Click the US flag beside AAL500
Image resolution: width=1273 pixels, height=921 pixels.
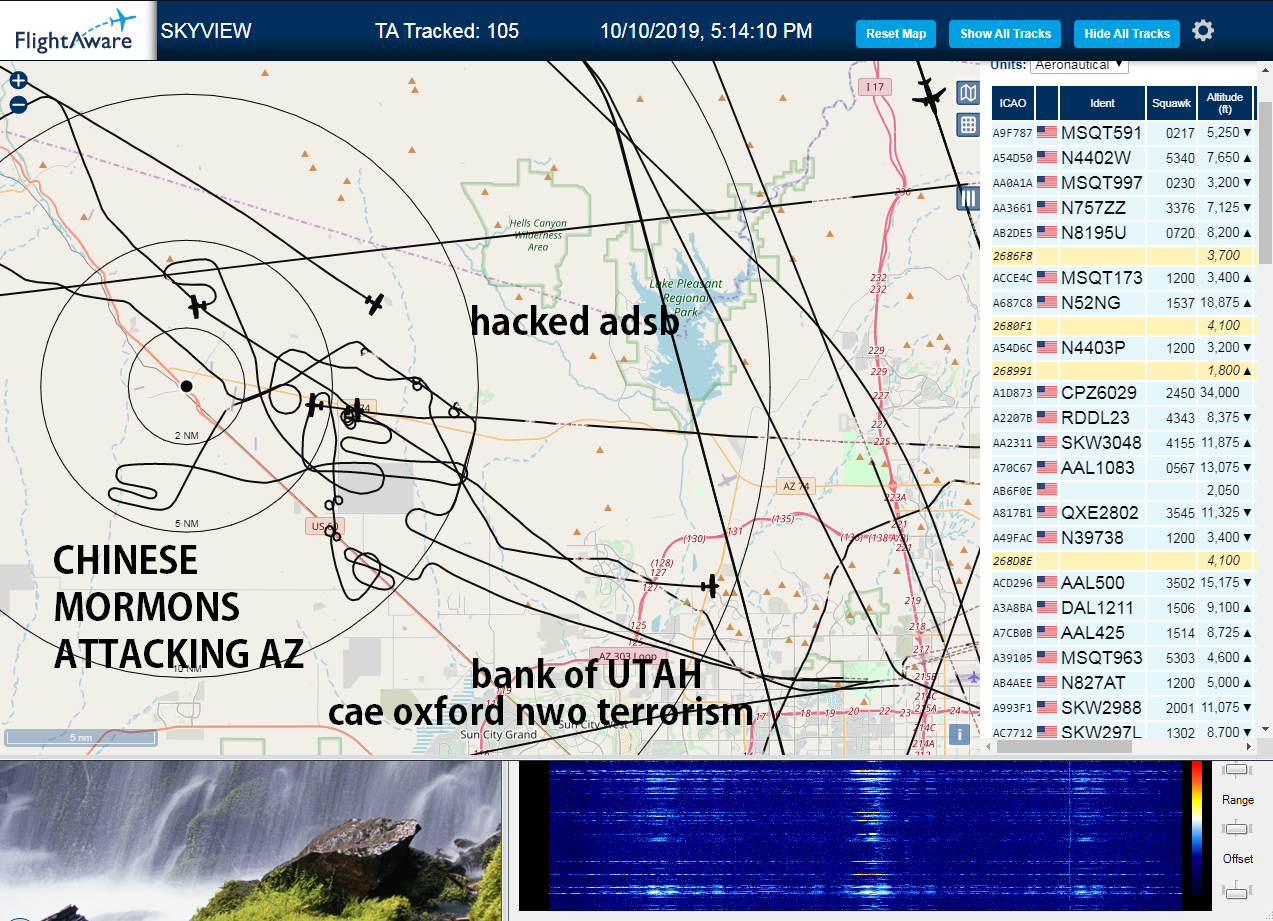pyautogui.click(x=1047, y=582)
